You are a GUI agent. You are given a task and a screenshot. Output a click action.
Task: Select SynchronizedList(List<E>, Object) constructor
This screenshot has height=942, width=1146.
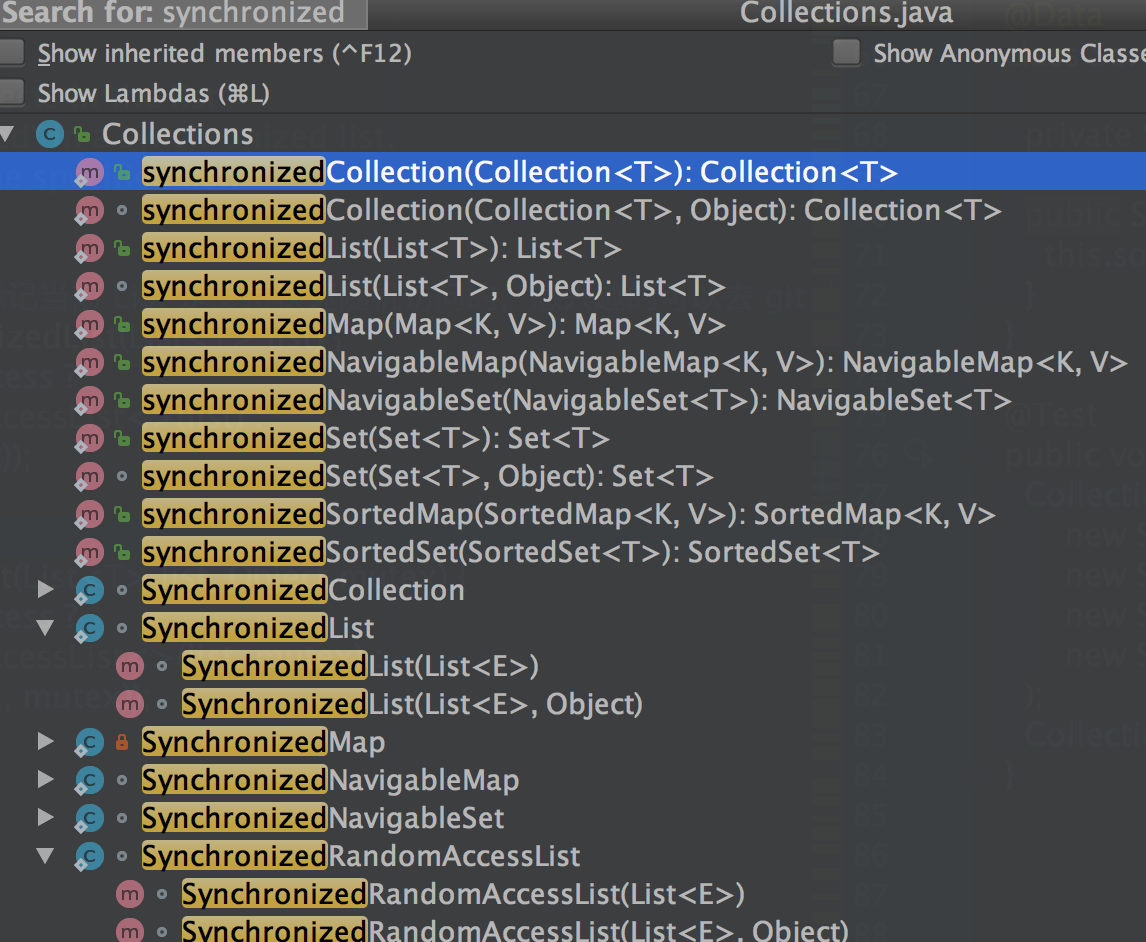(x=411, y=705)
